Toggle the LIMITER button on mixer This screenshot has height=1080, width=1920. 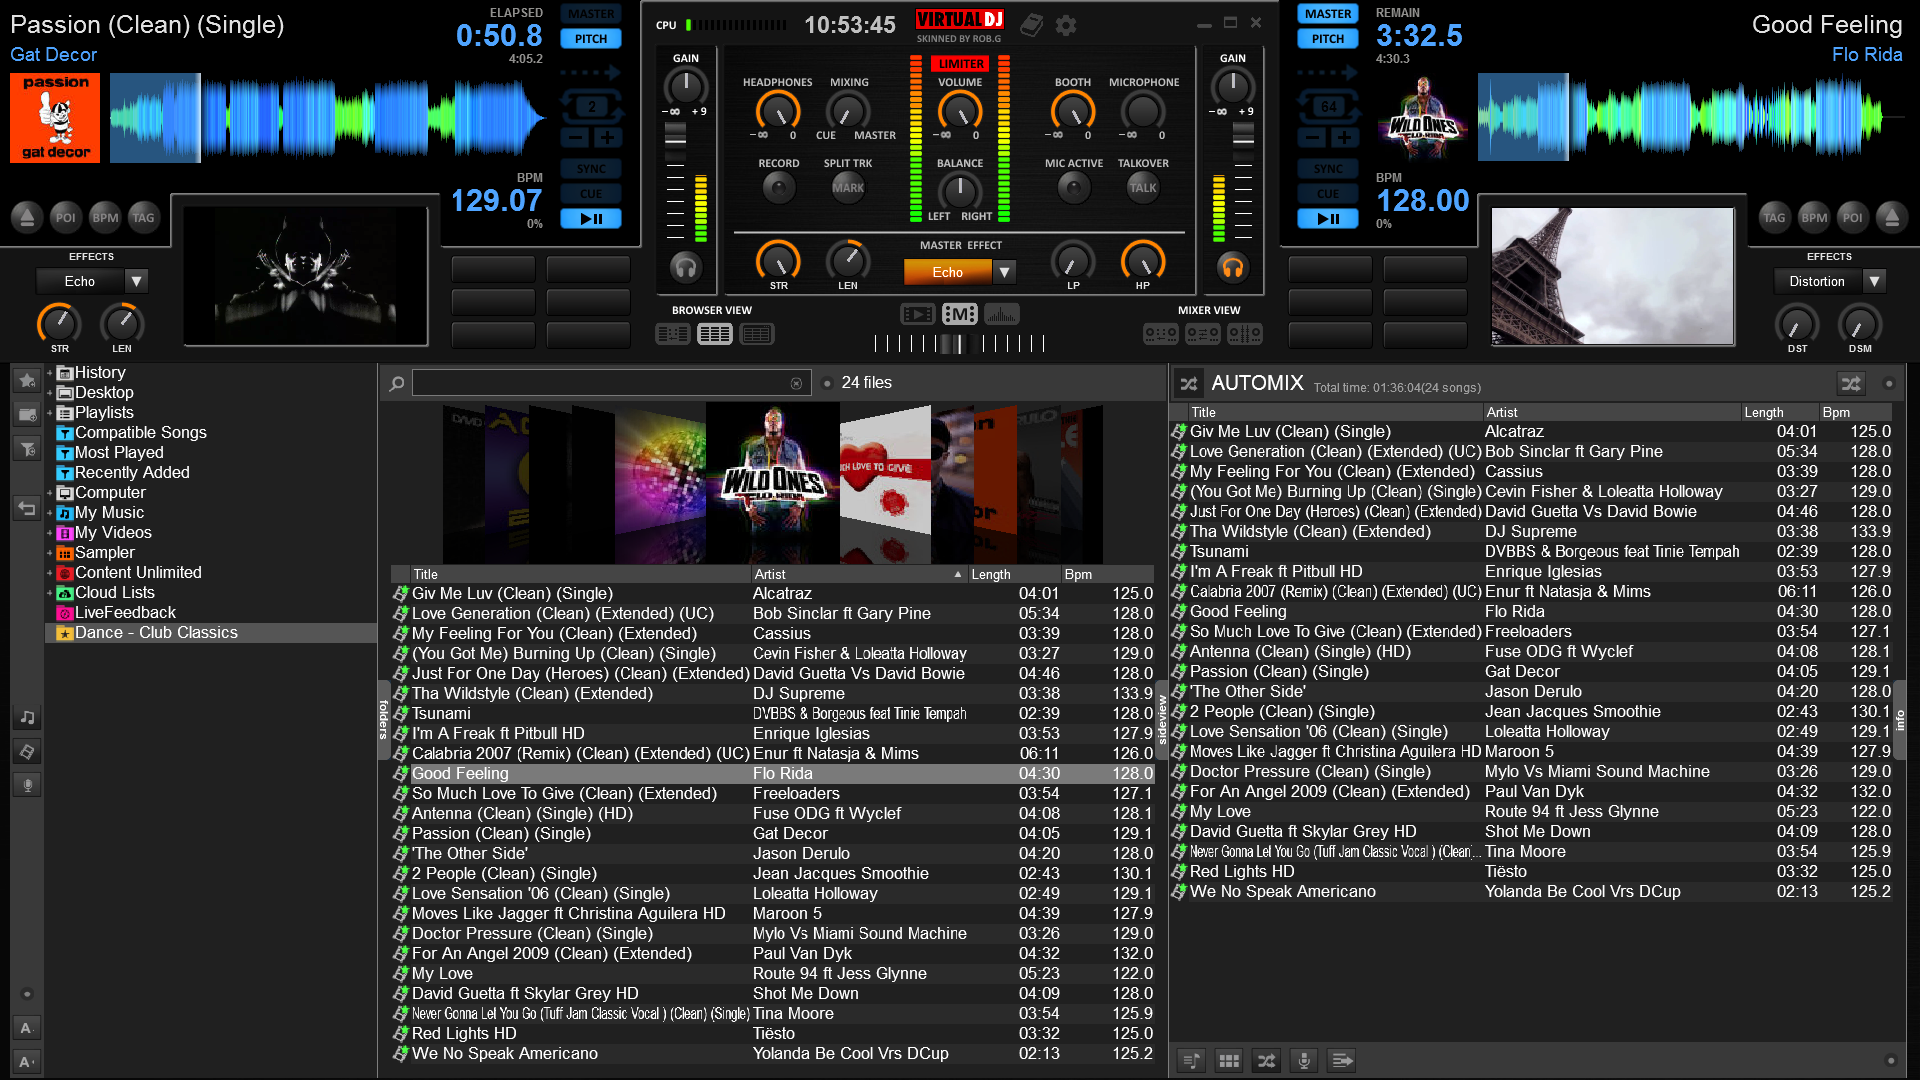click(x=959, y=62)
